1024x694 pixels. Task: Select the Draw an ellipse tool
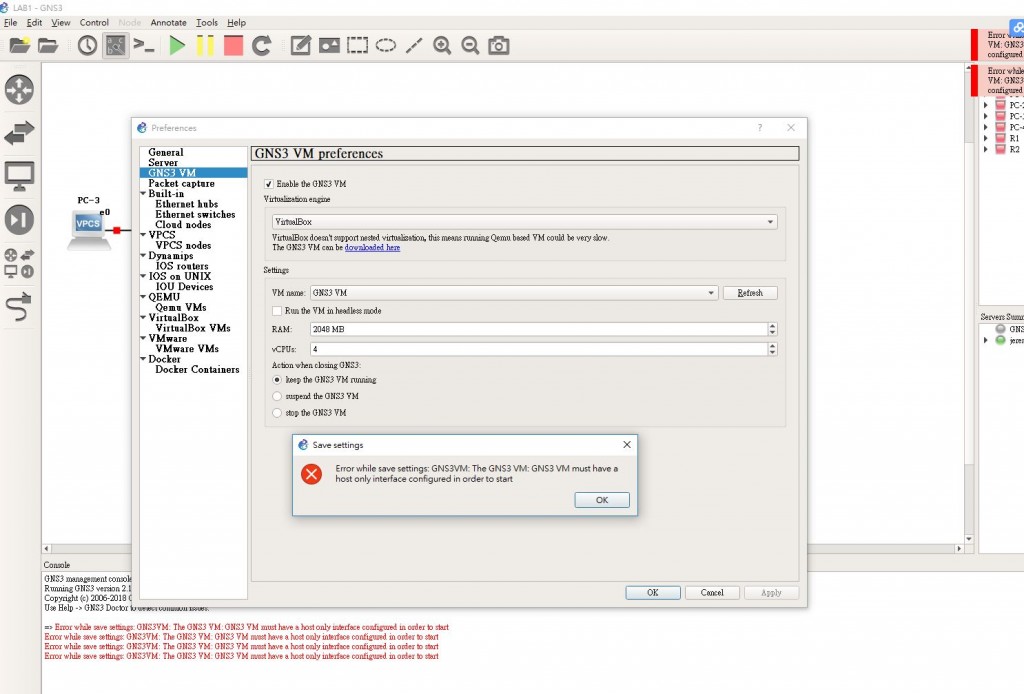386,46
